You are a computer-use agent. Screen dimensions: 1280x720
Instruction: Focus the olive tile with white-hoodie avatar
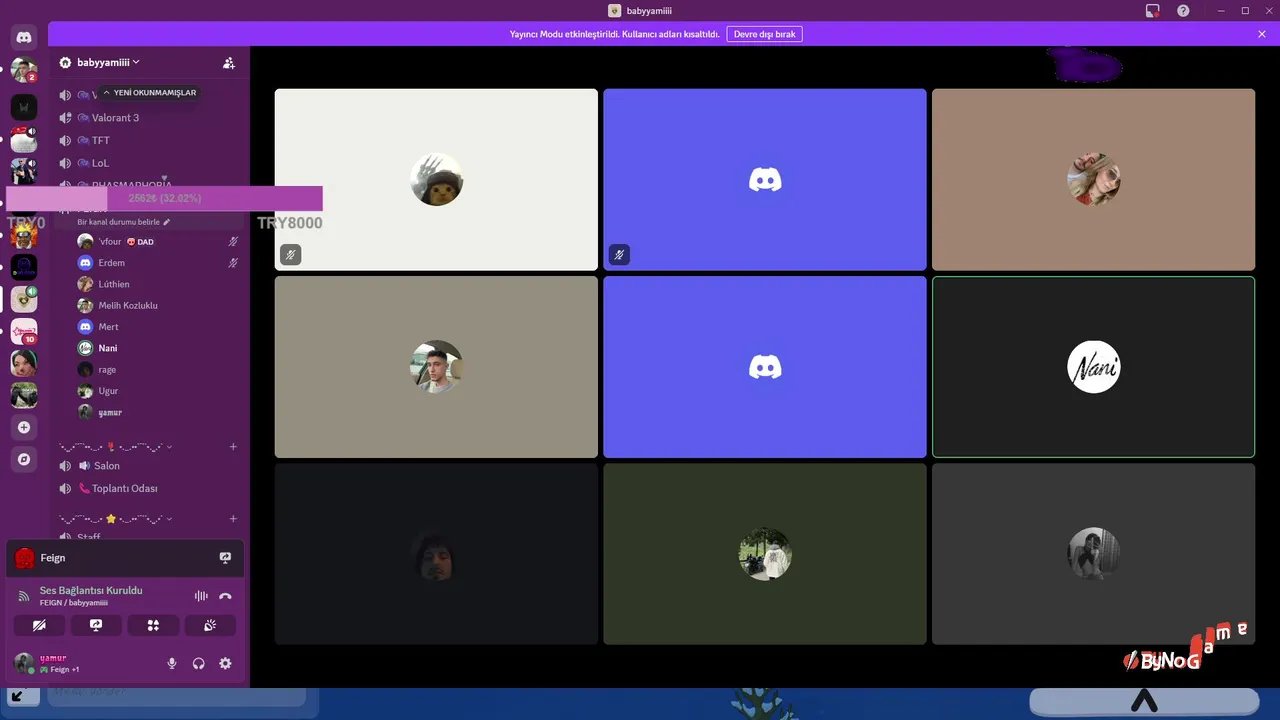[765, 554]
